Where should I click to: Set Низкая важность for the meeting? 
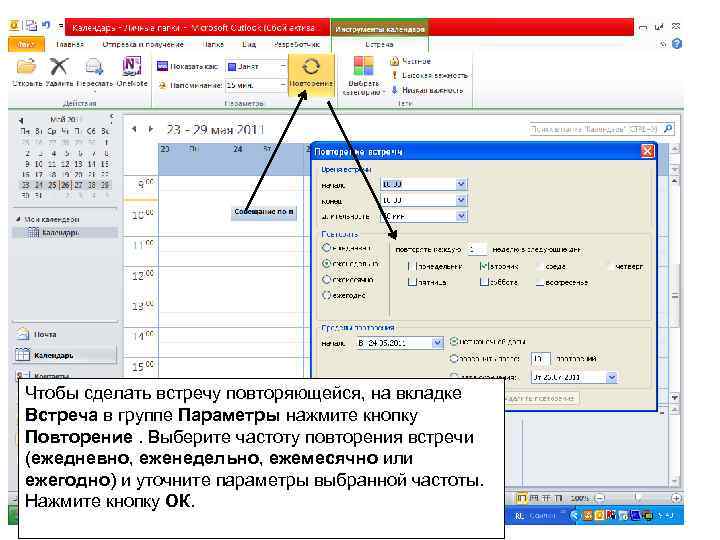(427, 90)
